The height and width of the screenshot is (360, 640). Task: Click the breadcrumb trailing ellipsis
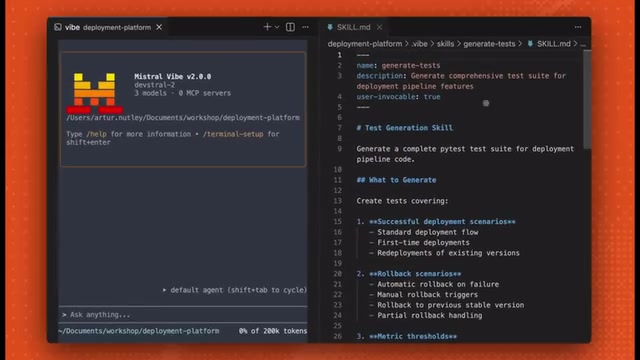pos(583,44)
